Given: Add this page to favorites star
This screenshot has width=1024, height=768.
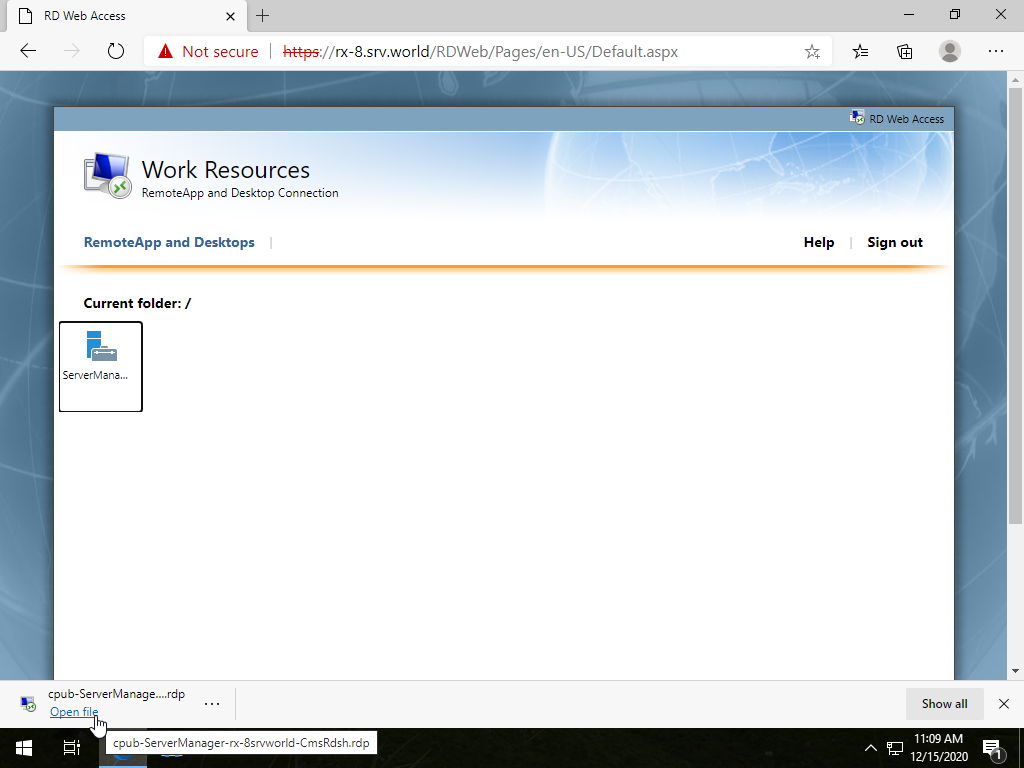Looking at the screenshot, I should click(x=812, y=52).
